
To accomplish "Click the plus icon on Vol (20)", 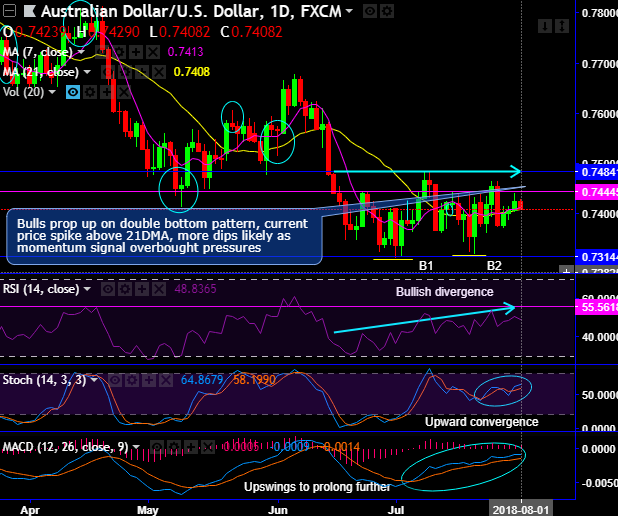I will point(107,92).
